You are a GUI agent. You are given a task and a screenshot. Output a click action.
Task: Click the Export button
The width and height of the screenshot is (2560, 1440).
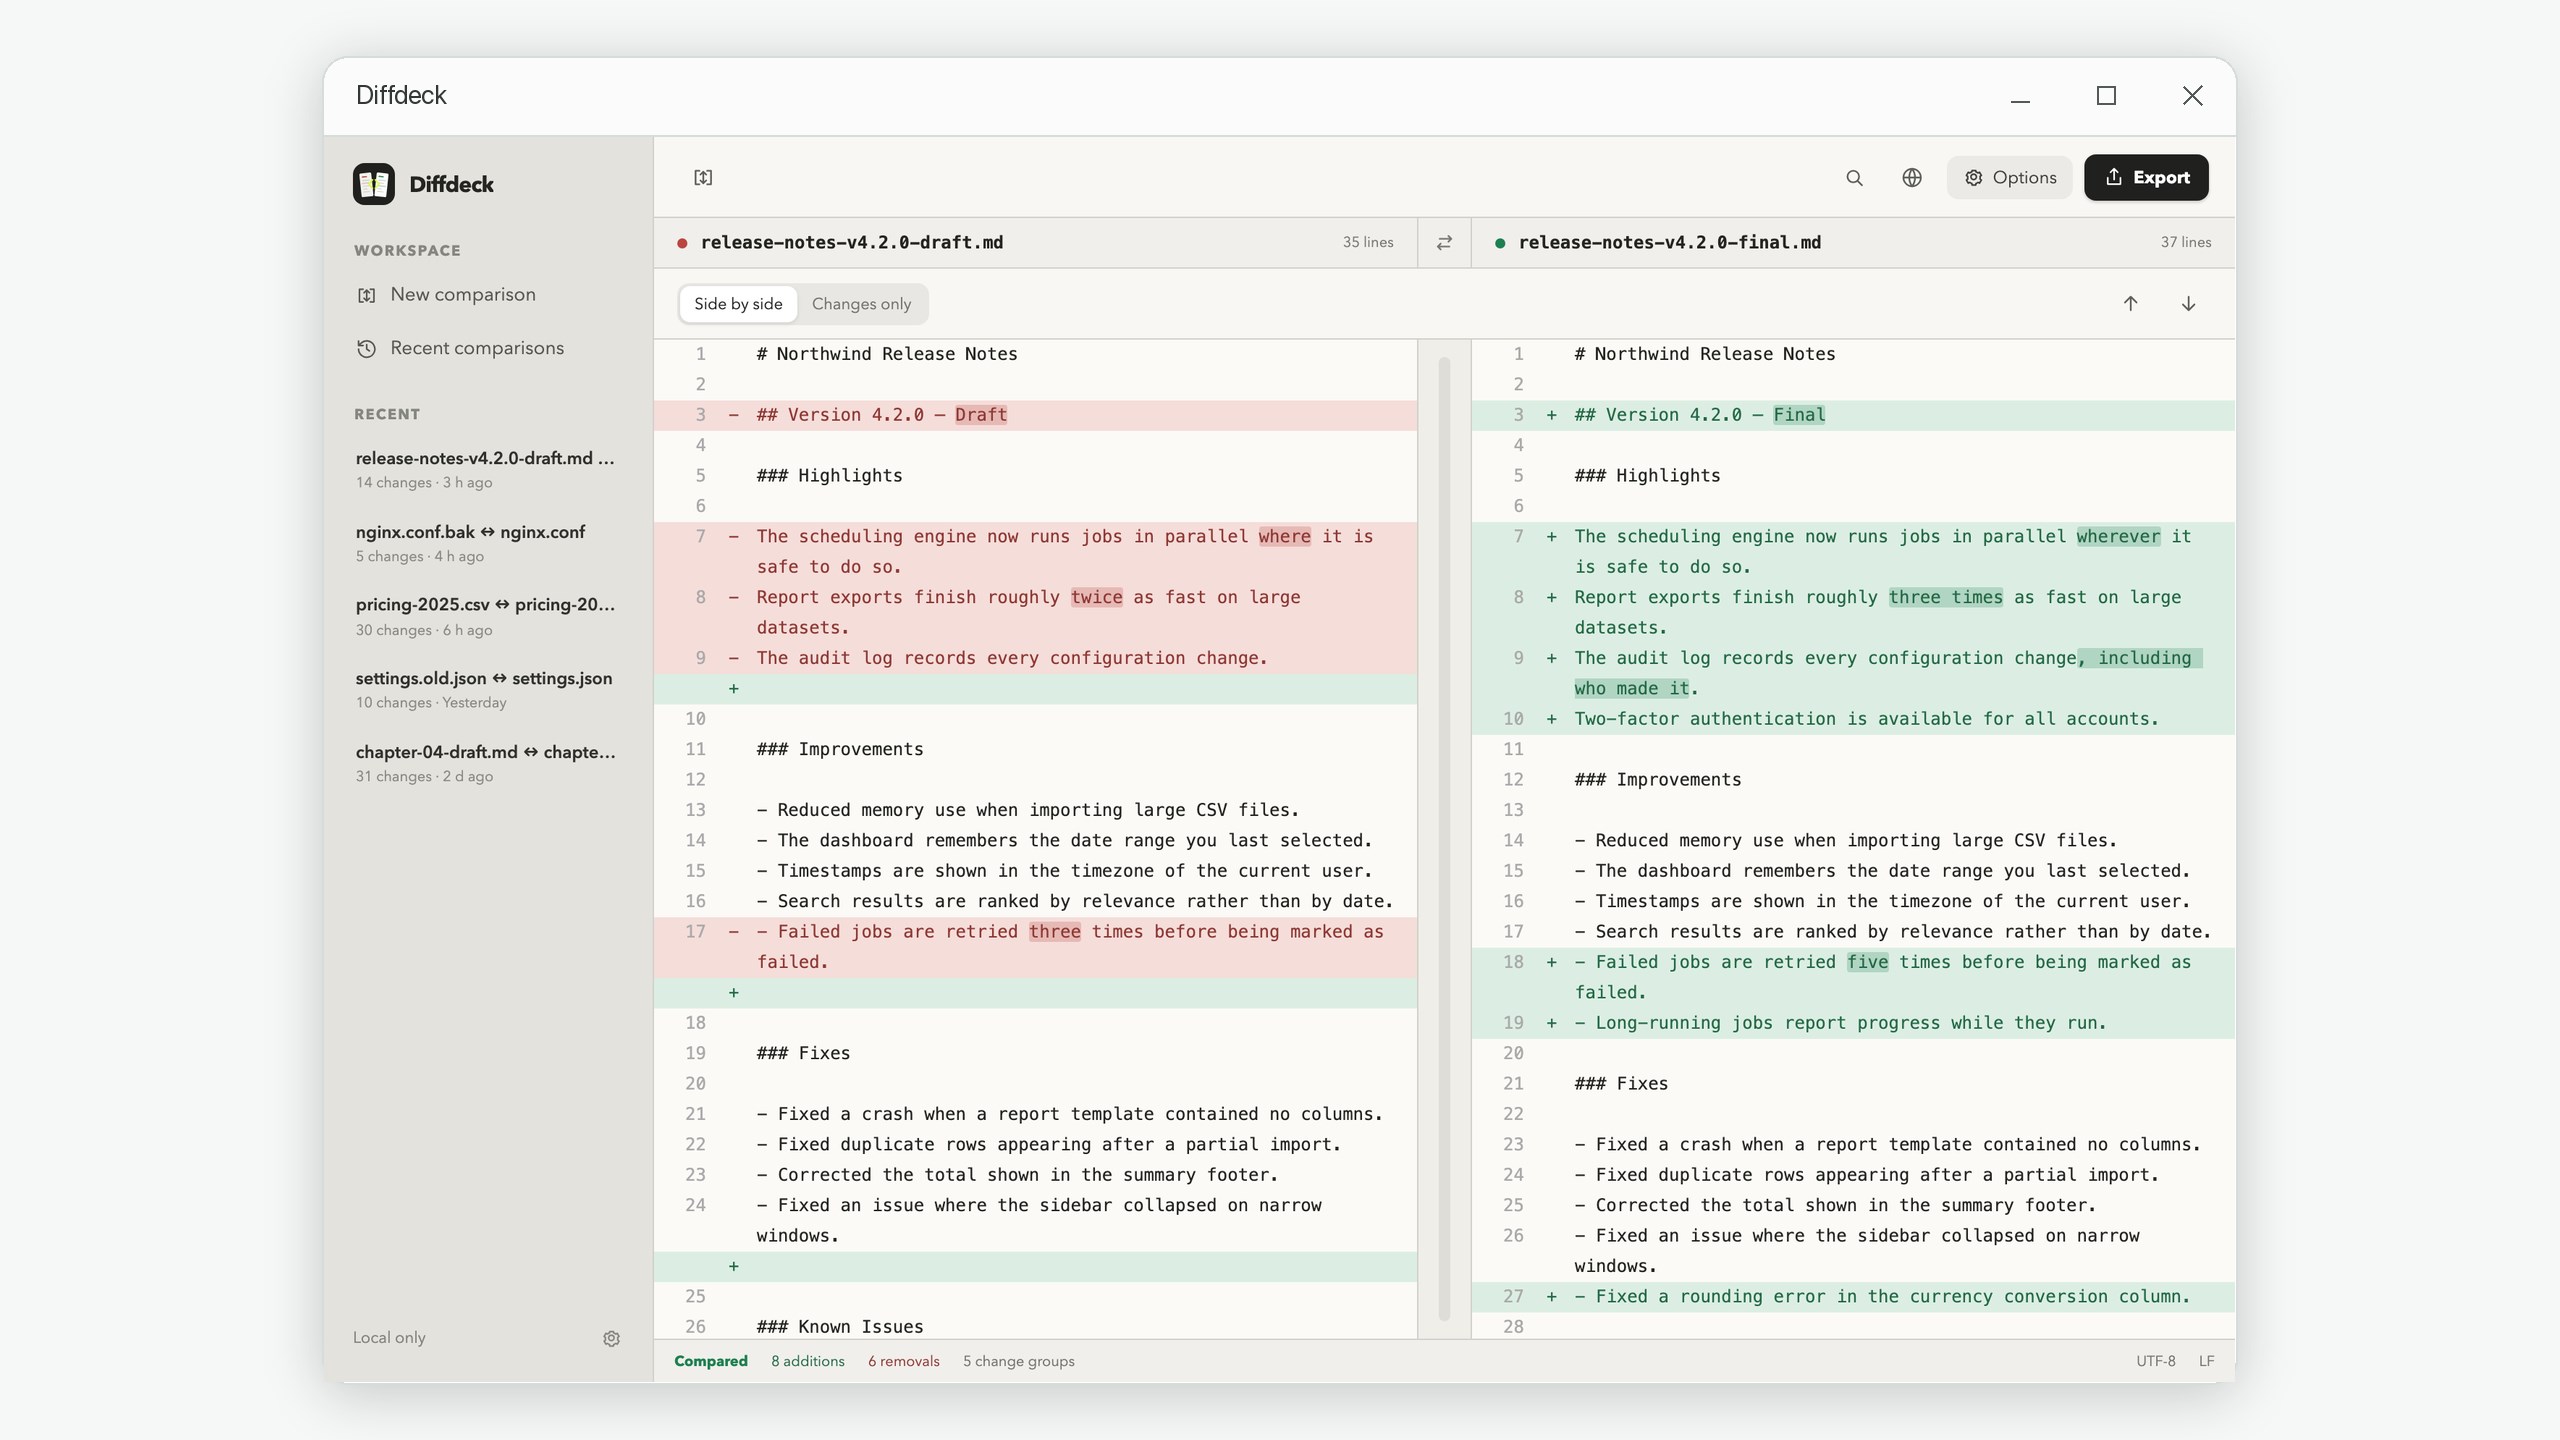pos(2146,178)
